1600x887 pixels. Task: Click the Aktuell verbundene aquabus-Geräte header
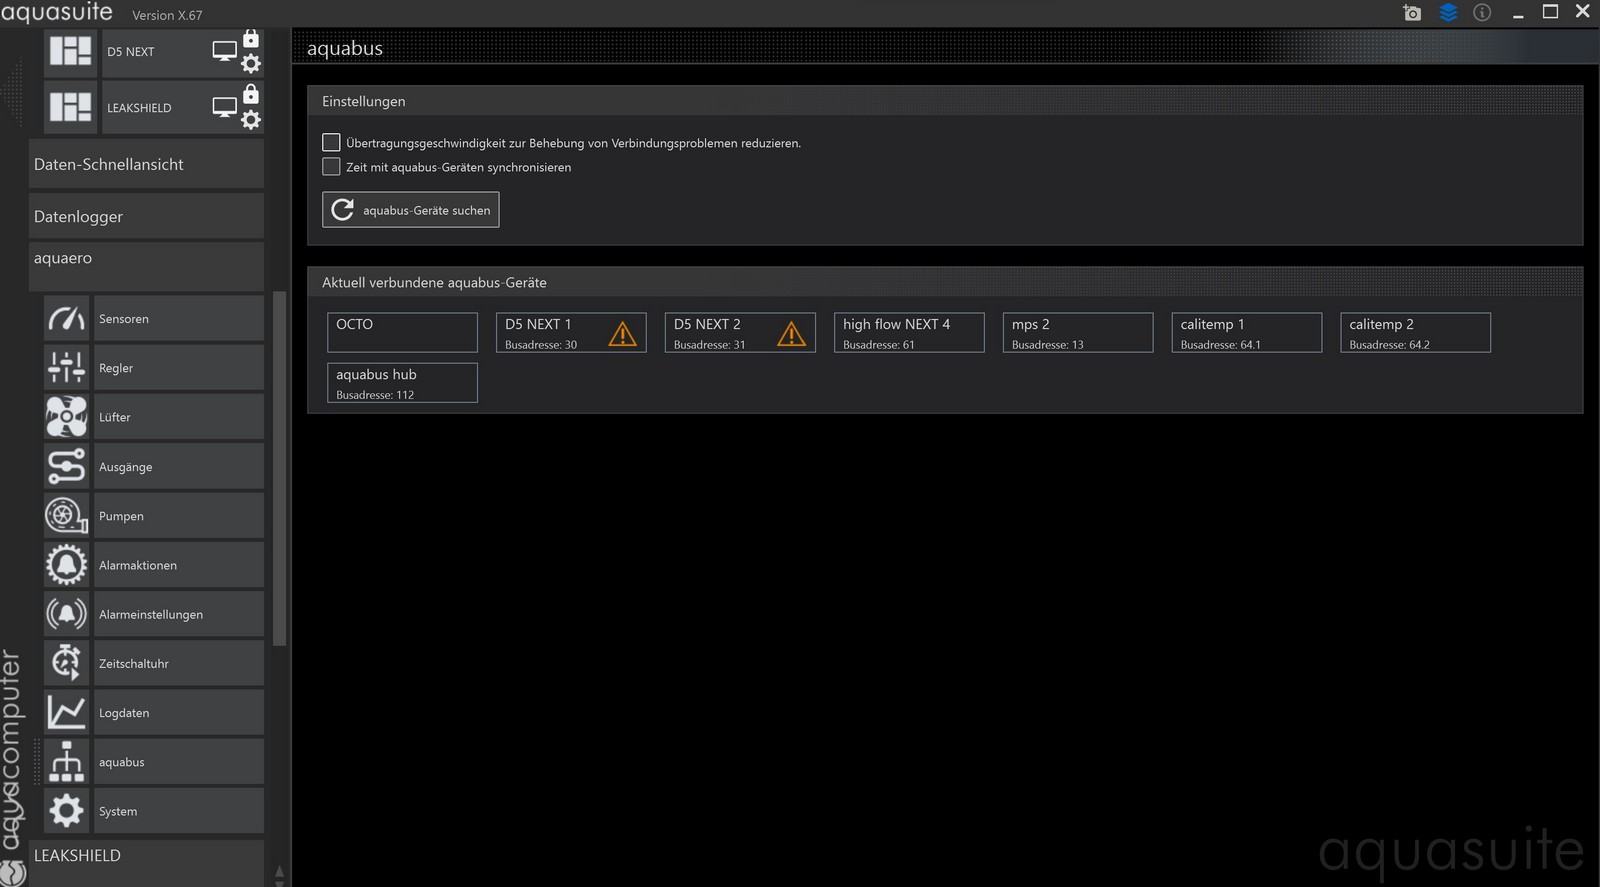tap(945, 283)
